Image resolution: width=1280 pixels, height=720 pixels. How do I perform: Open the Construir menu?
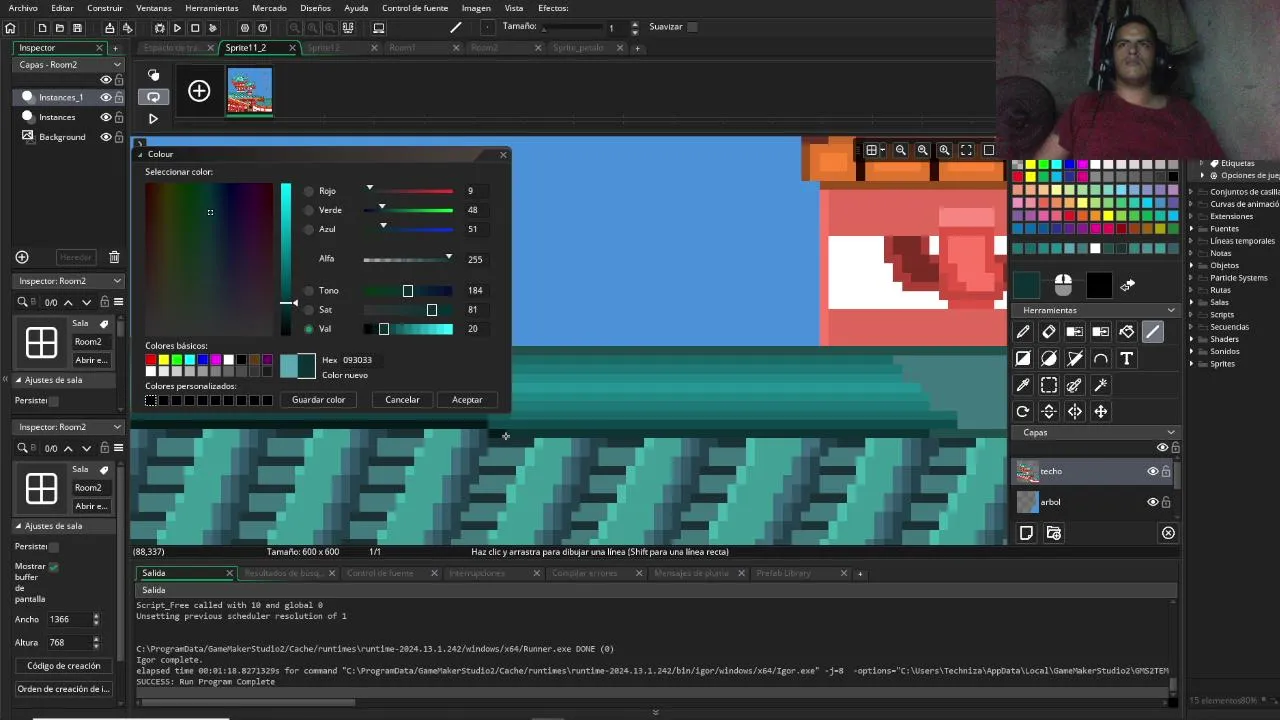point(105,8)
